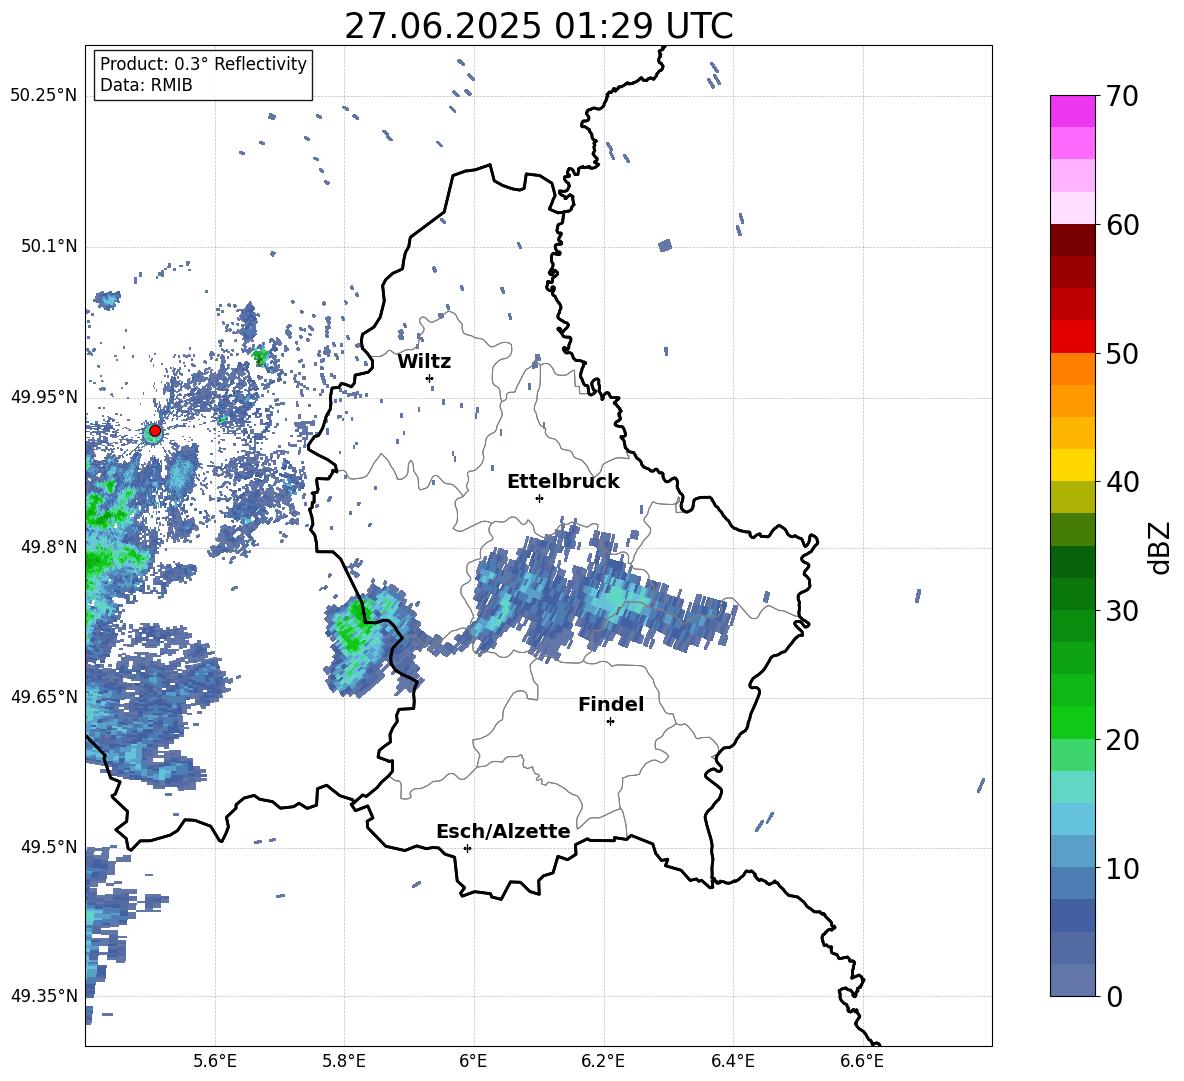Image resolution: width=1184 pixels, height=1081 pixels.
Task: Click the 49.95°N latitude label
Action: (44, 397)
